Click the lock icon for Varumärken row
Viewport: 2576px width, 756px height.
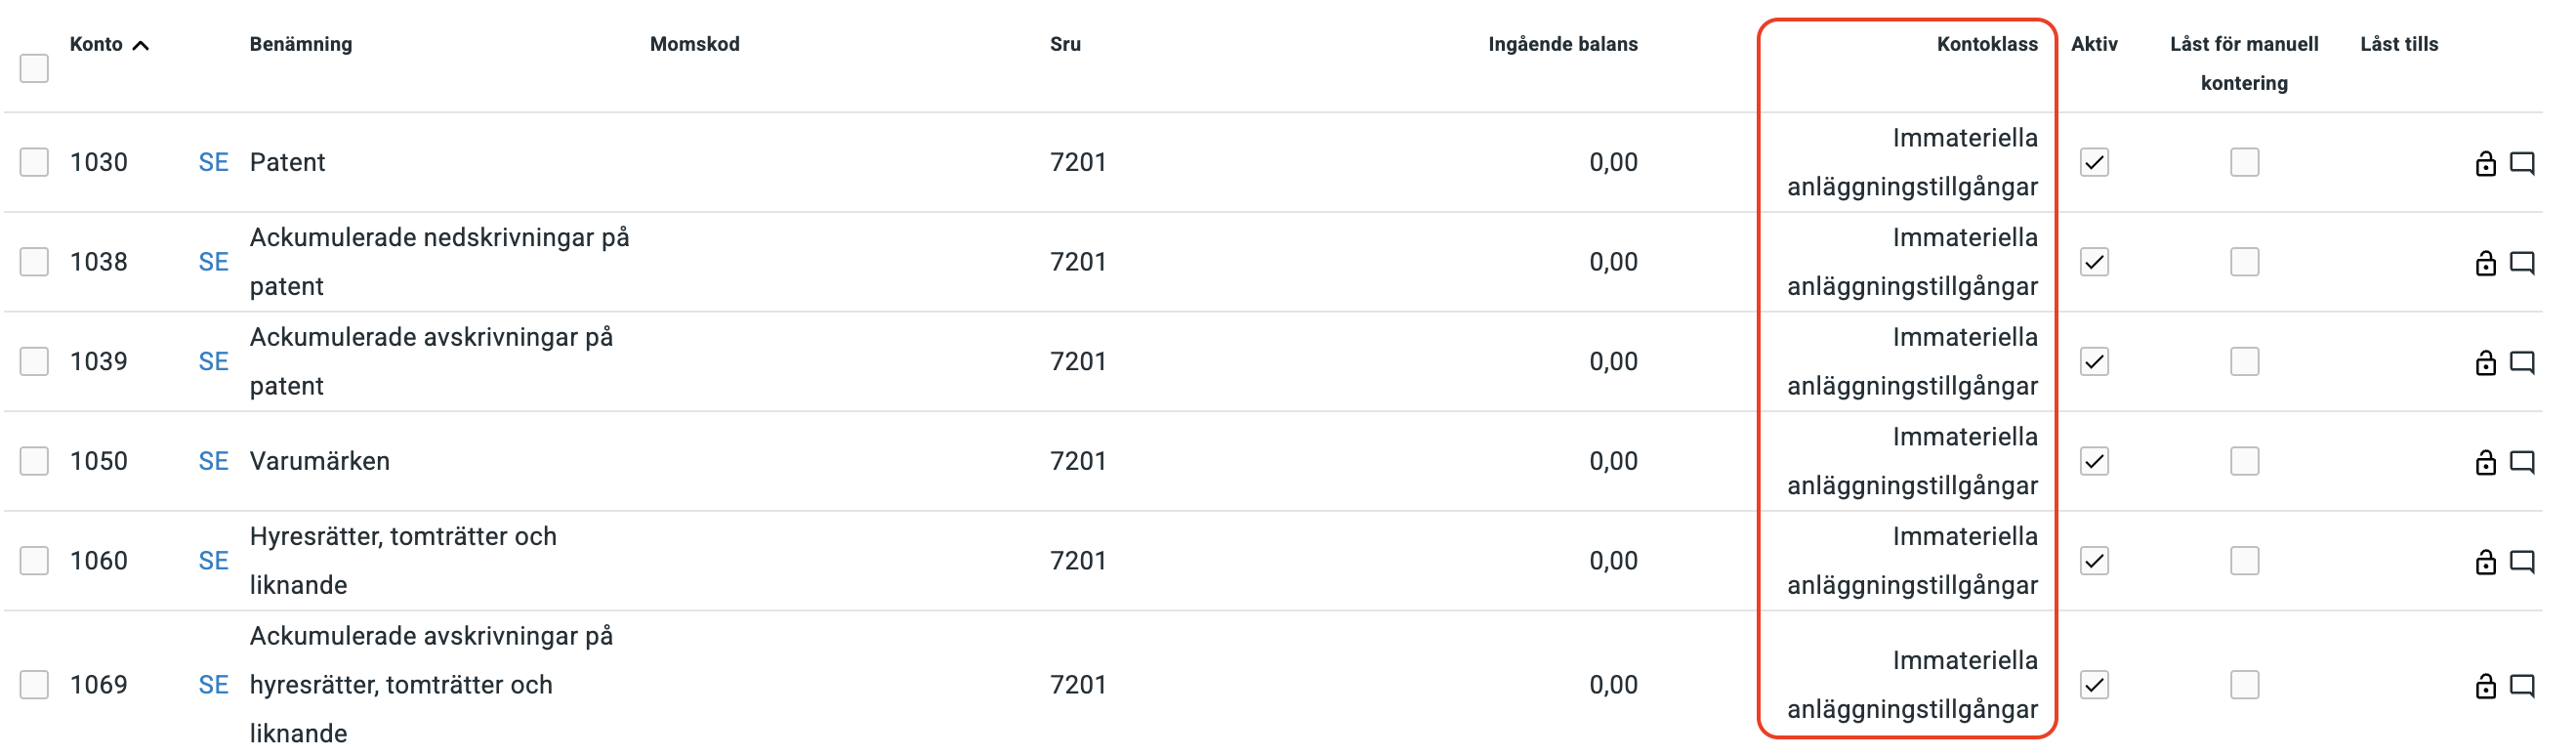pos(2485,462)
